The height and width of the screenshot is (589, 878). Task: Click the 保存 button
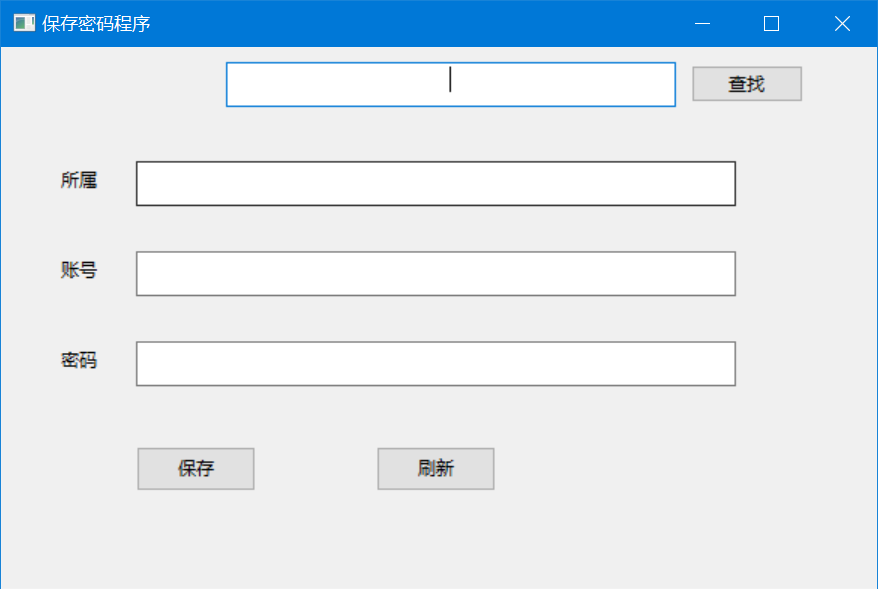pyautogui.click(x=196, y=469)
